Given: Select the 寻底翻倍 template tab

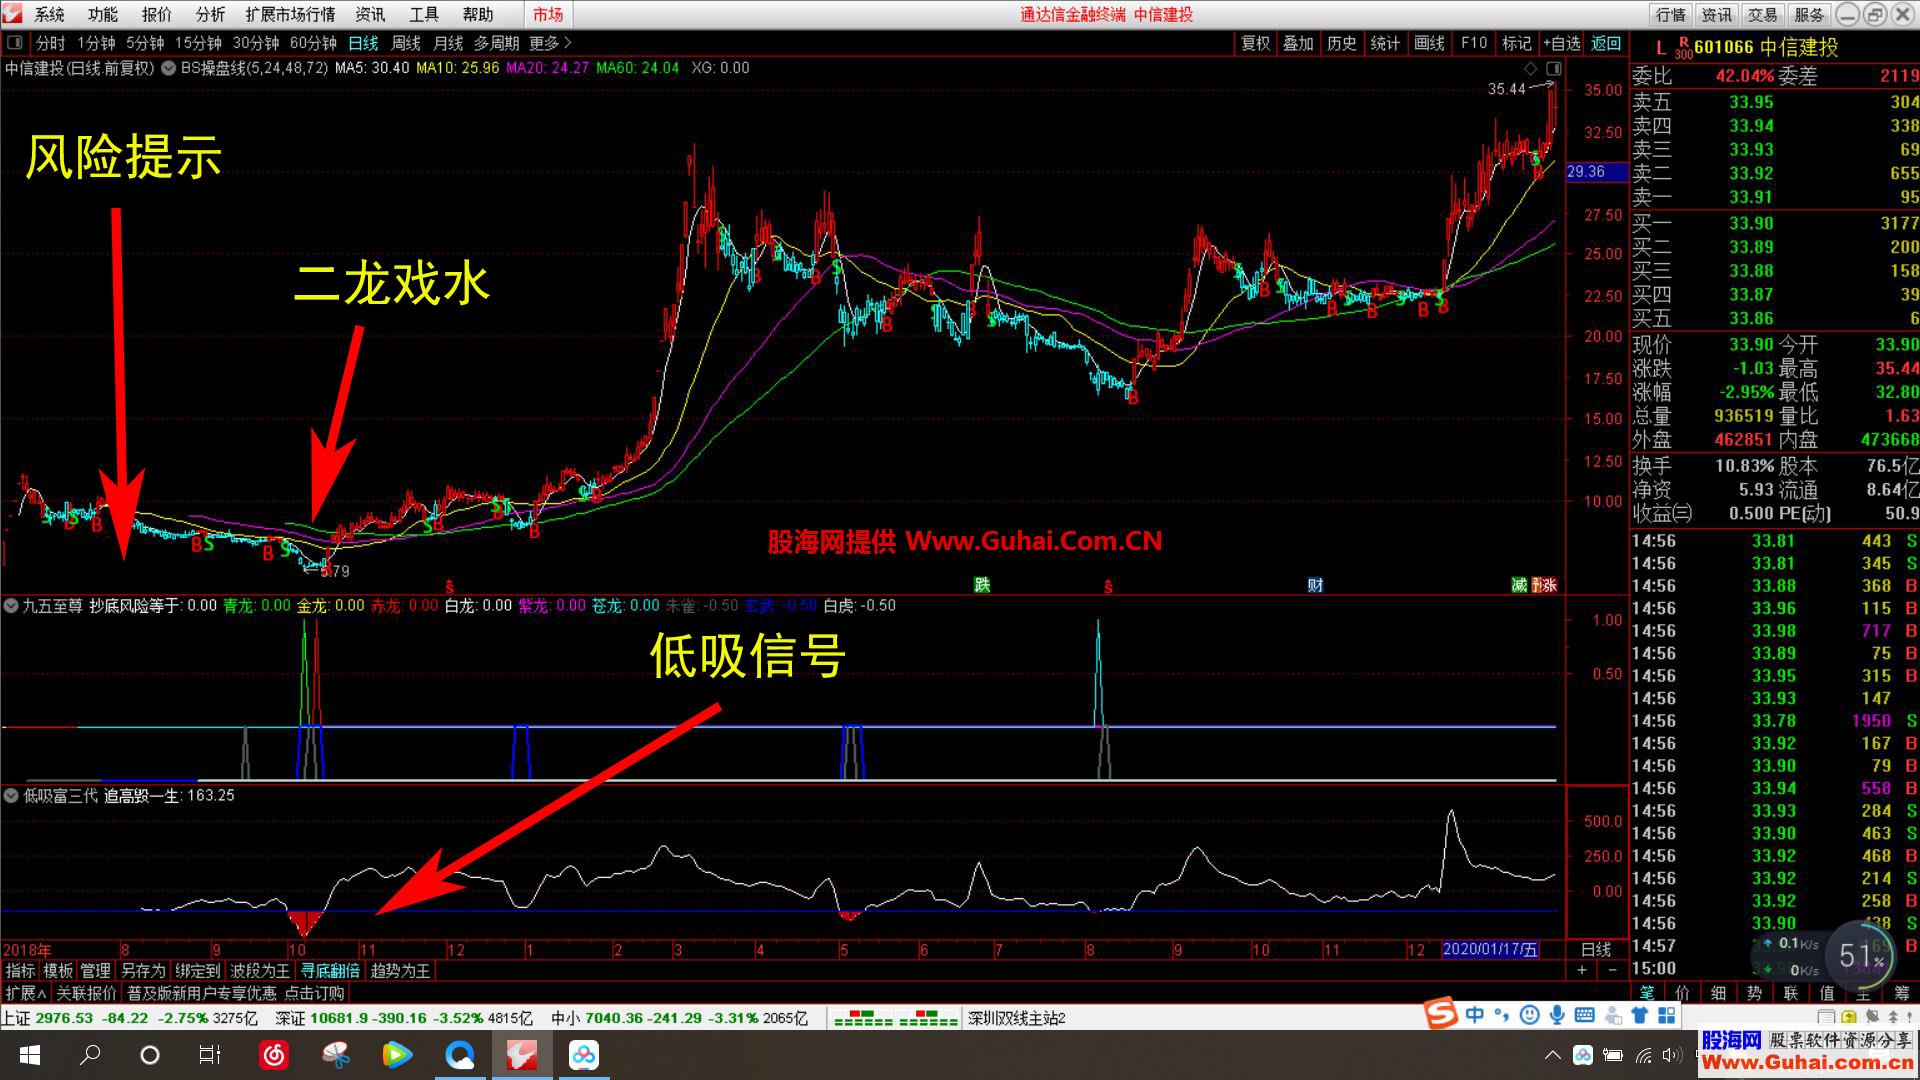Looking at the screenshot, I should [x=330, y=970].
